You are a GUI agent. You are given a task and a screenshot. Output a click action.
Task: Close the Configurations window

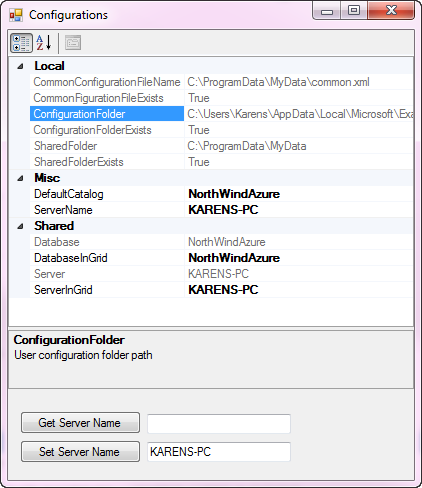(391, 11)
